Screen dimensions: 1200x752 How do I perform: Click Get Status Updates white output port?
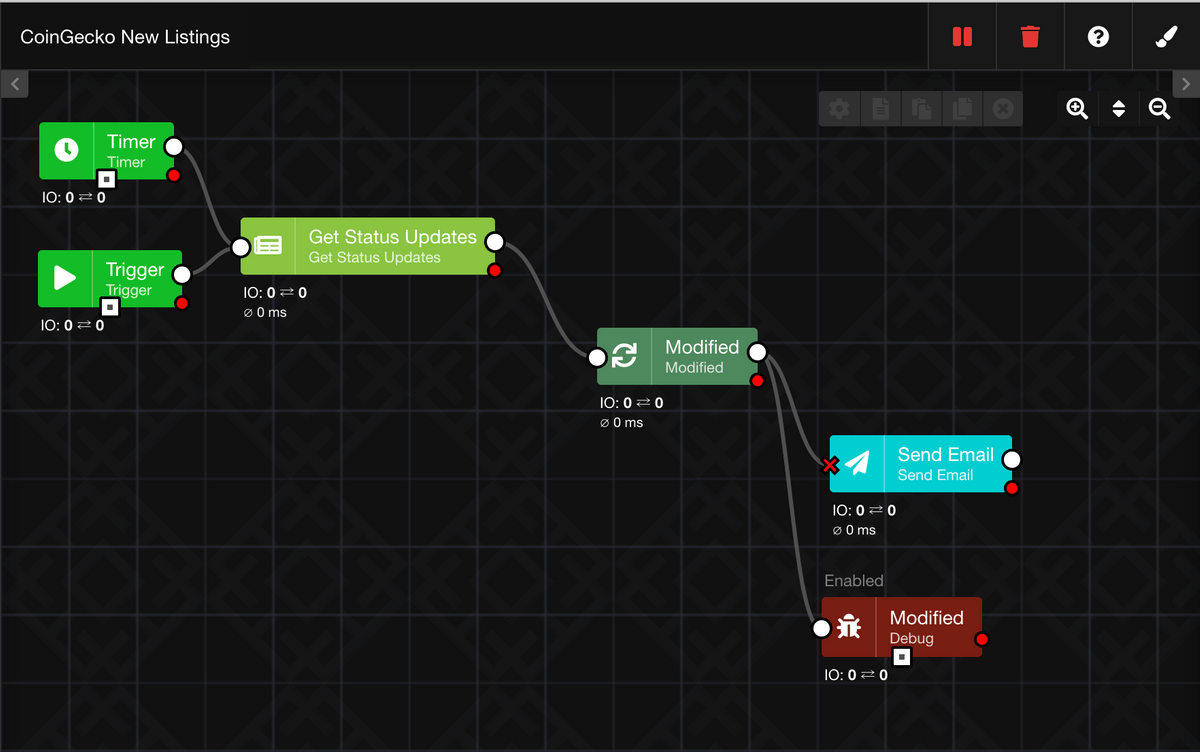(494, 241)
